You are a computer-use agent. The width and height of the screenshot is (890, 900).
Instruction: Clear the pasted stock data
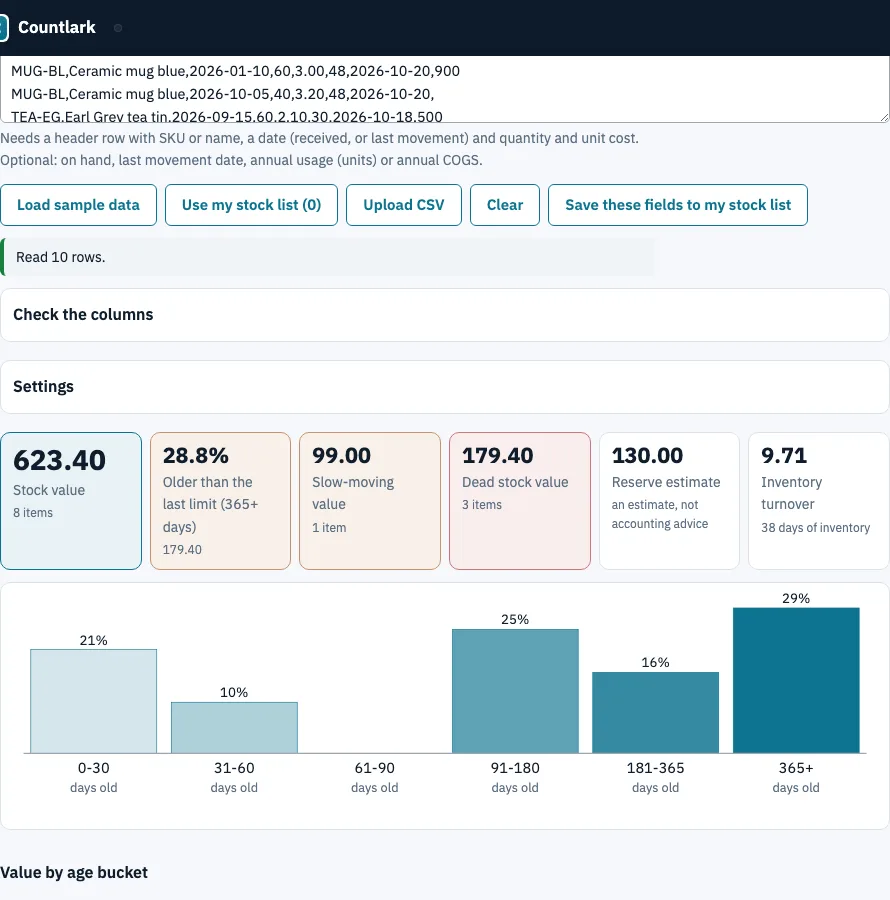coord(505,205)
